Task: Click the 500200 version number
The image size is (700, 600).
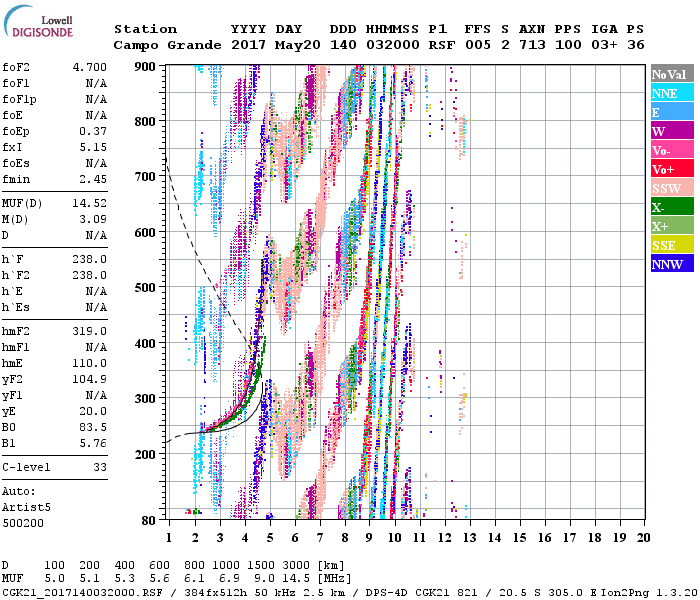Action: point(23,523)
